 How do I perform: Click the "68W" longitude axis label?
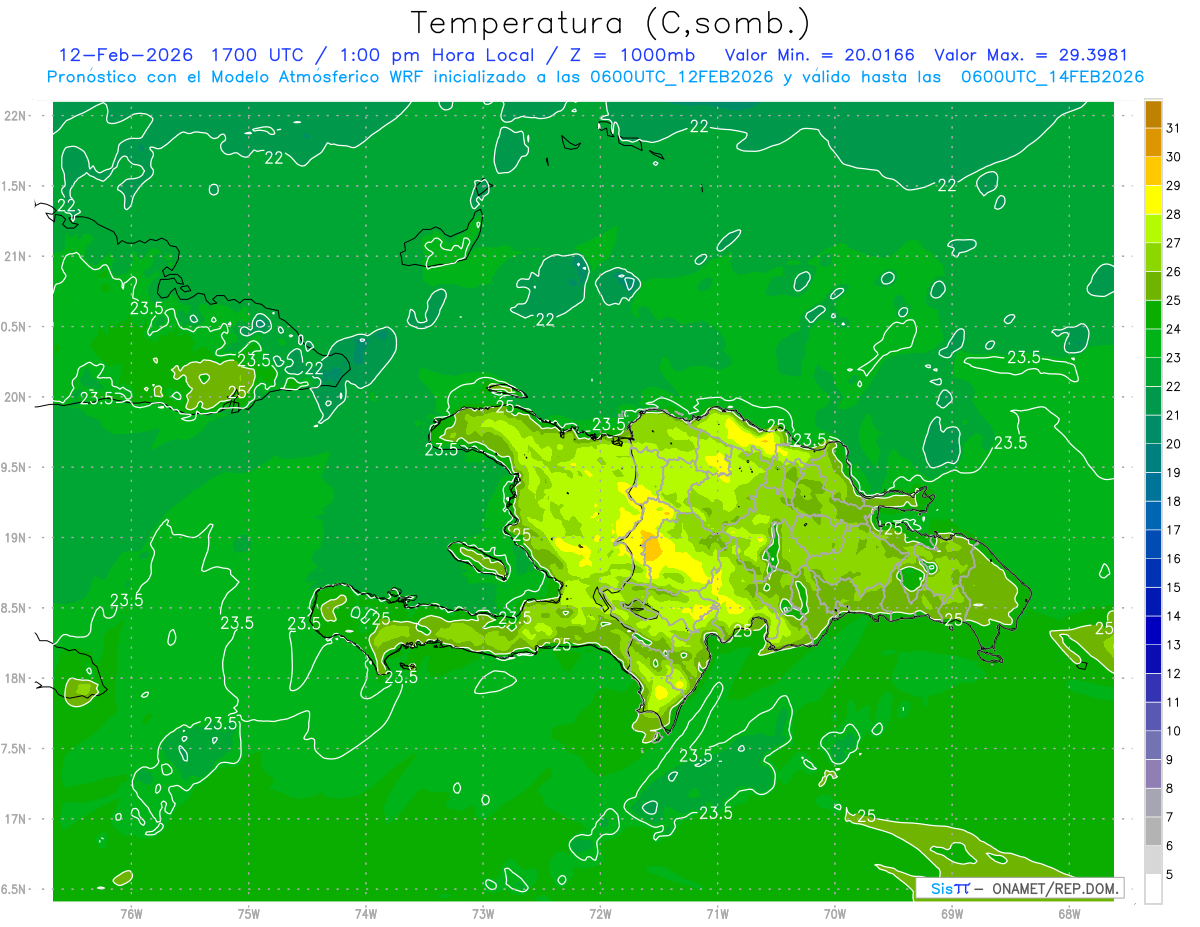click(x=1069, y=913)
